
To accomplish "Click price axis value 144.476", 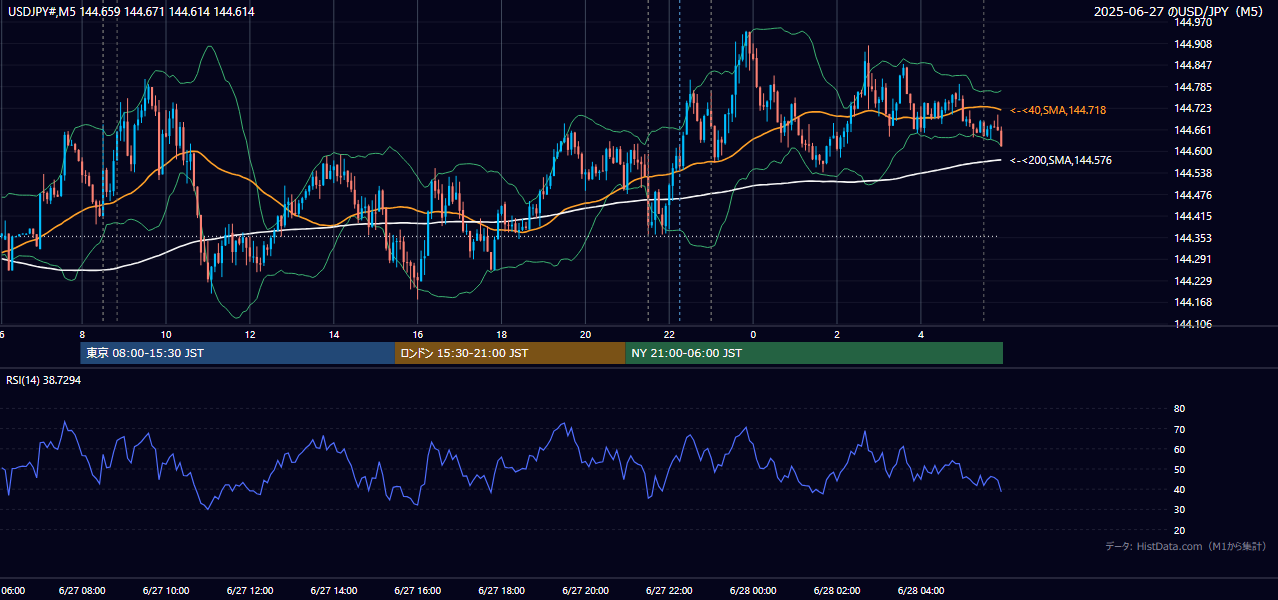I will 1192,195.
